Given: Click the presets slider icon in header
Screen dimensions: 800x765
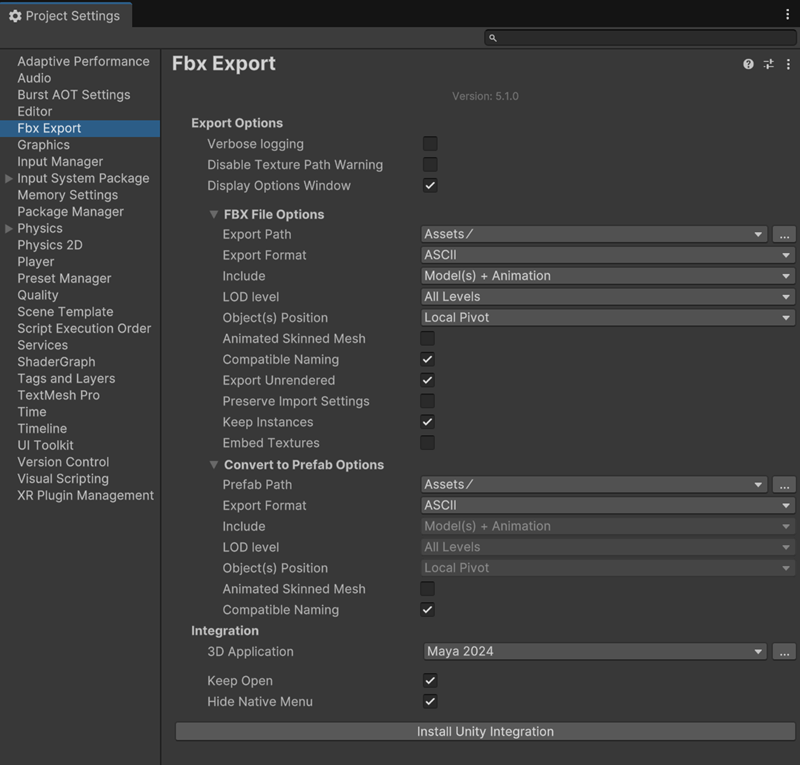Looking at the screenshot, I should [x=768, y=64].
